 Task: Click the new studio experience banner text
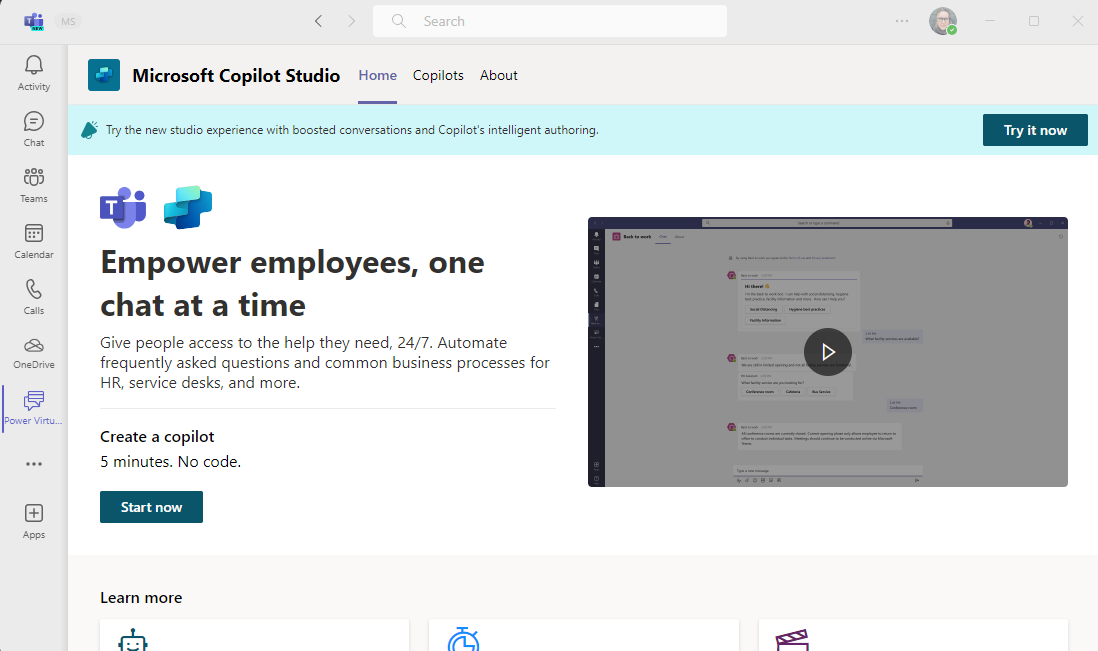pyautogui.click(x=352, y=130)
